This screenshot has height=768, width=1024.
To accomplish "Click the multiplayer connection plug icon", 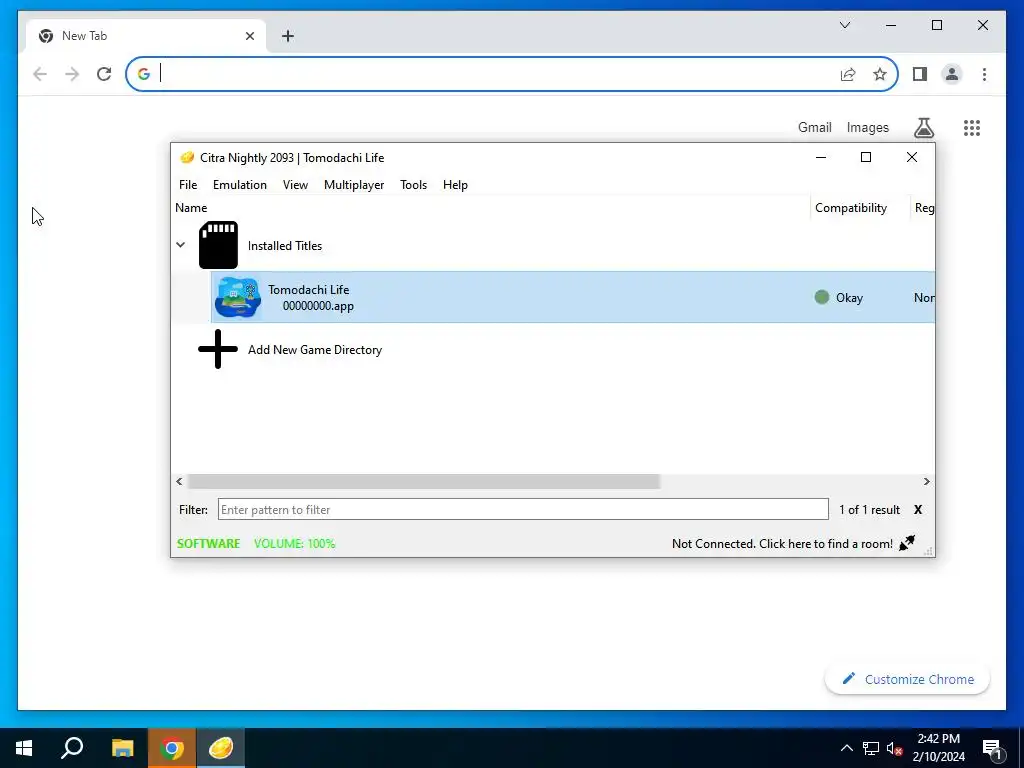I will point(907,543).
